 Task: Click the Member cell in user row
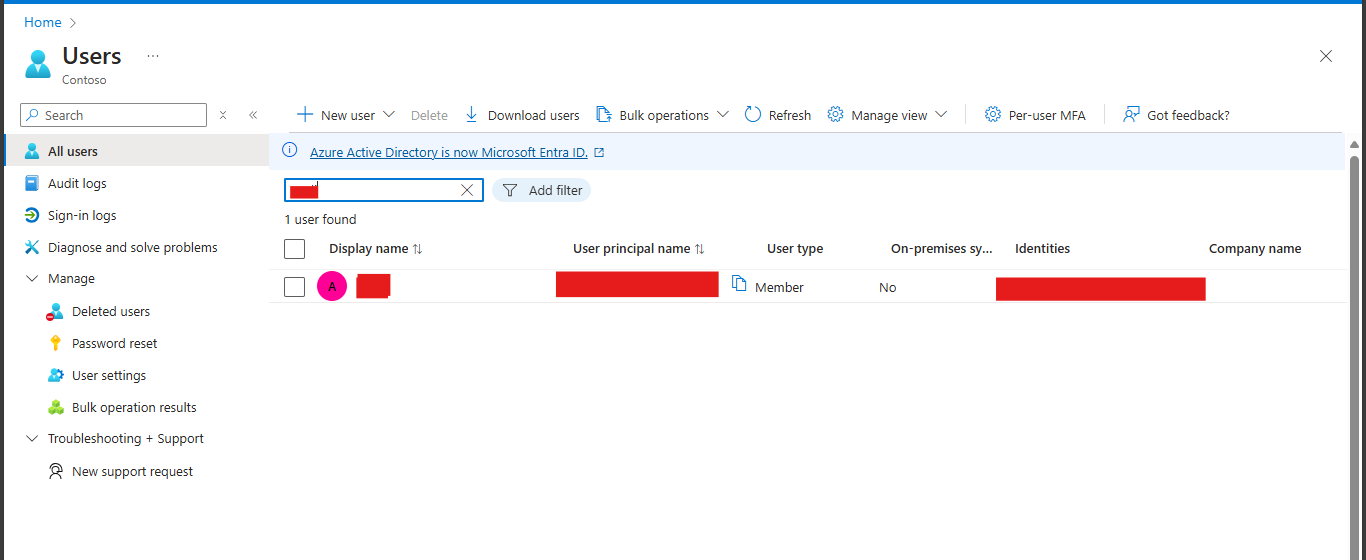tap(779, 287)
